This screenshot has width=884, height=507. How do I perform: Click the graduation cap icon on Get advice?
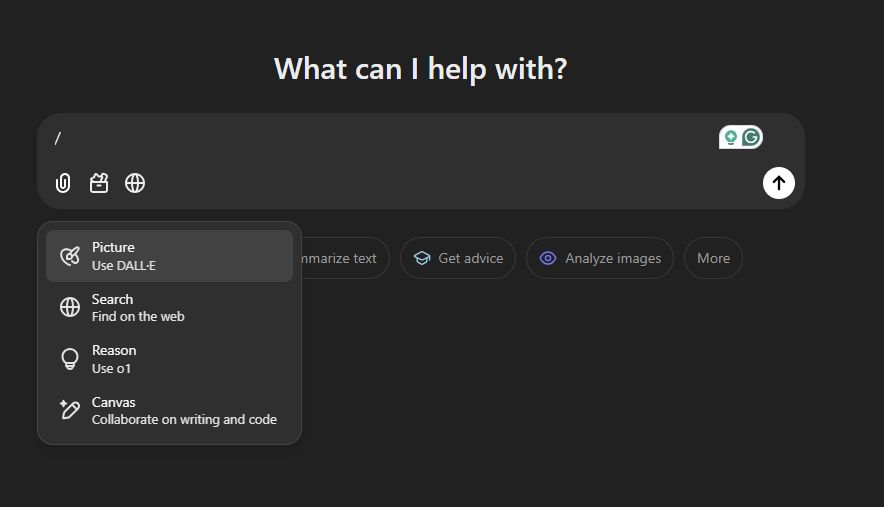point(422,258)
